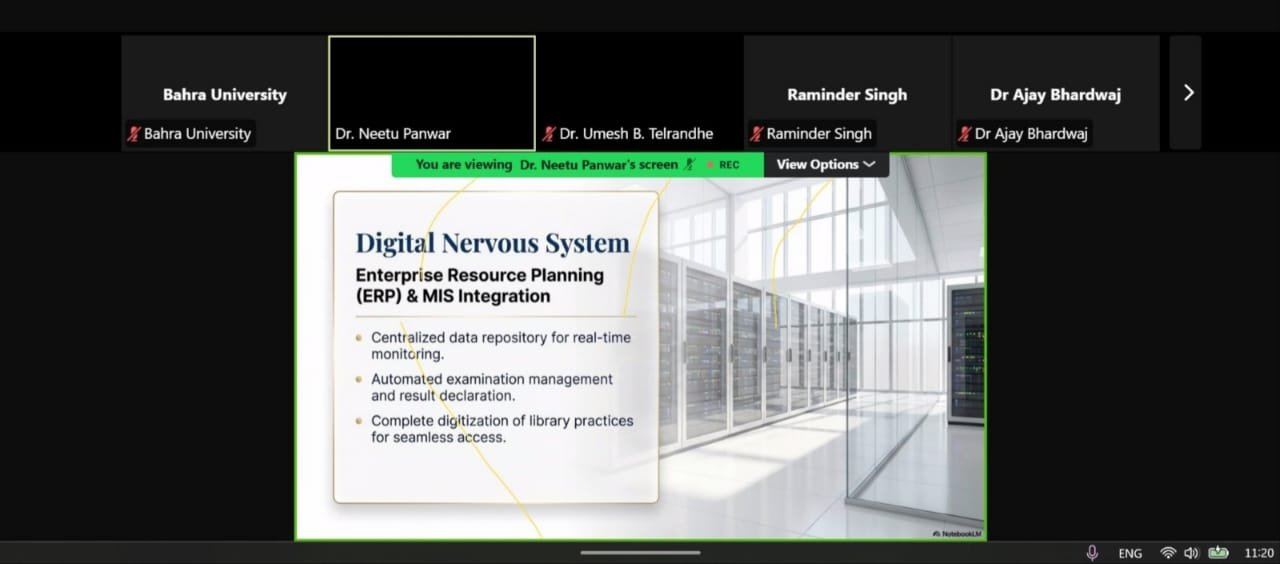Open Wi-Fi network icon in system tray
Image resolution: width=1280 pixels, height=564 pixels.
[1167, 553]
